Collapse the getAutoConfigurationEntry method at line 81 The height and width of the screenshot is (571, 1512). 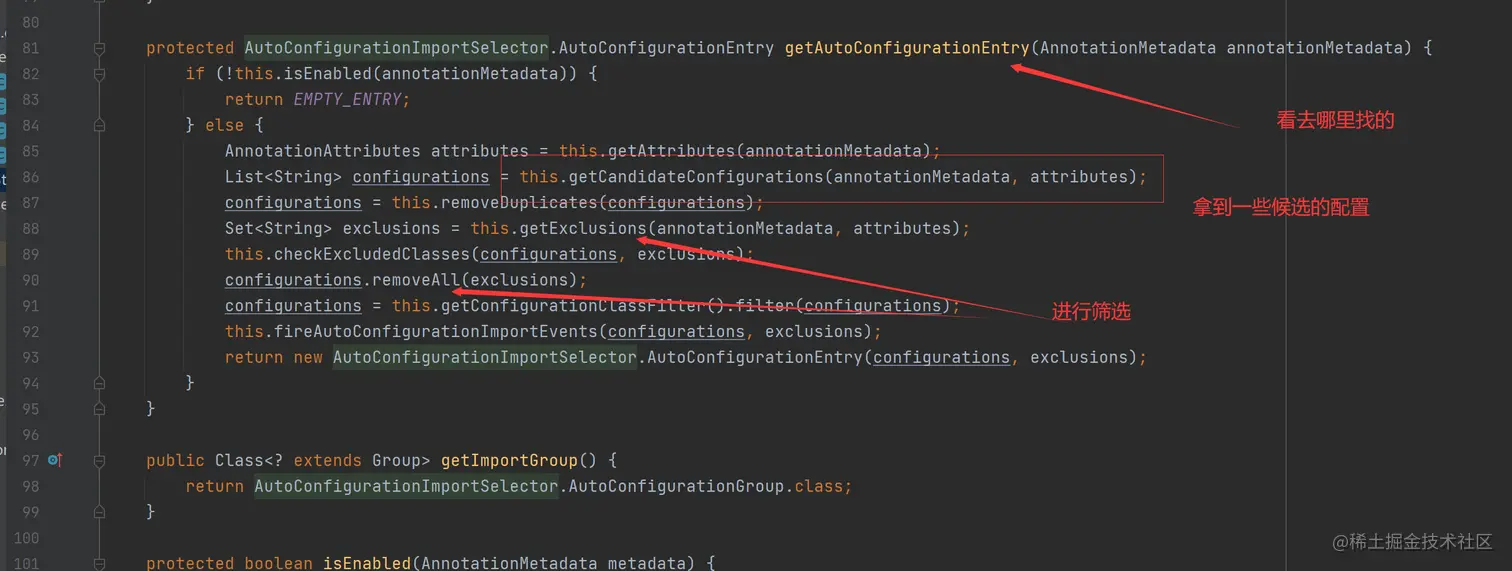coord(99,48)
